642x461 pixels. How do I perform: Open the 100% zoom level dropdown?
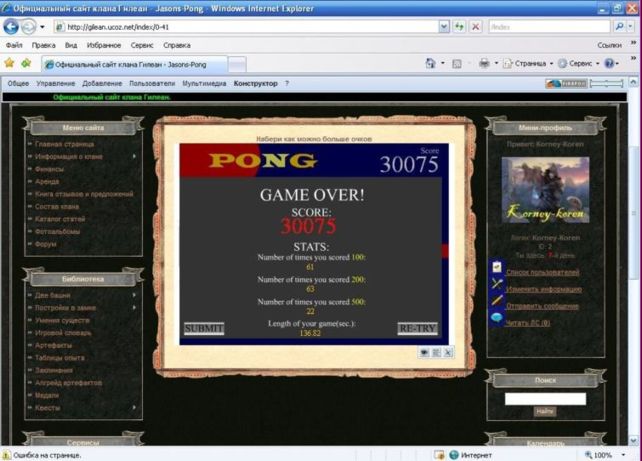point(624,455)
